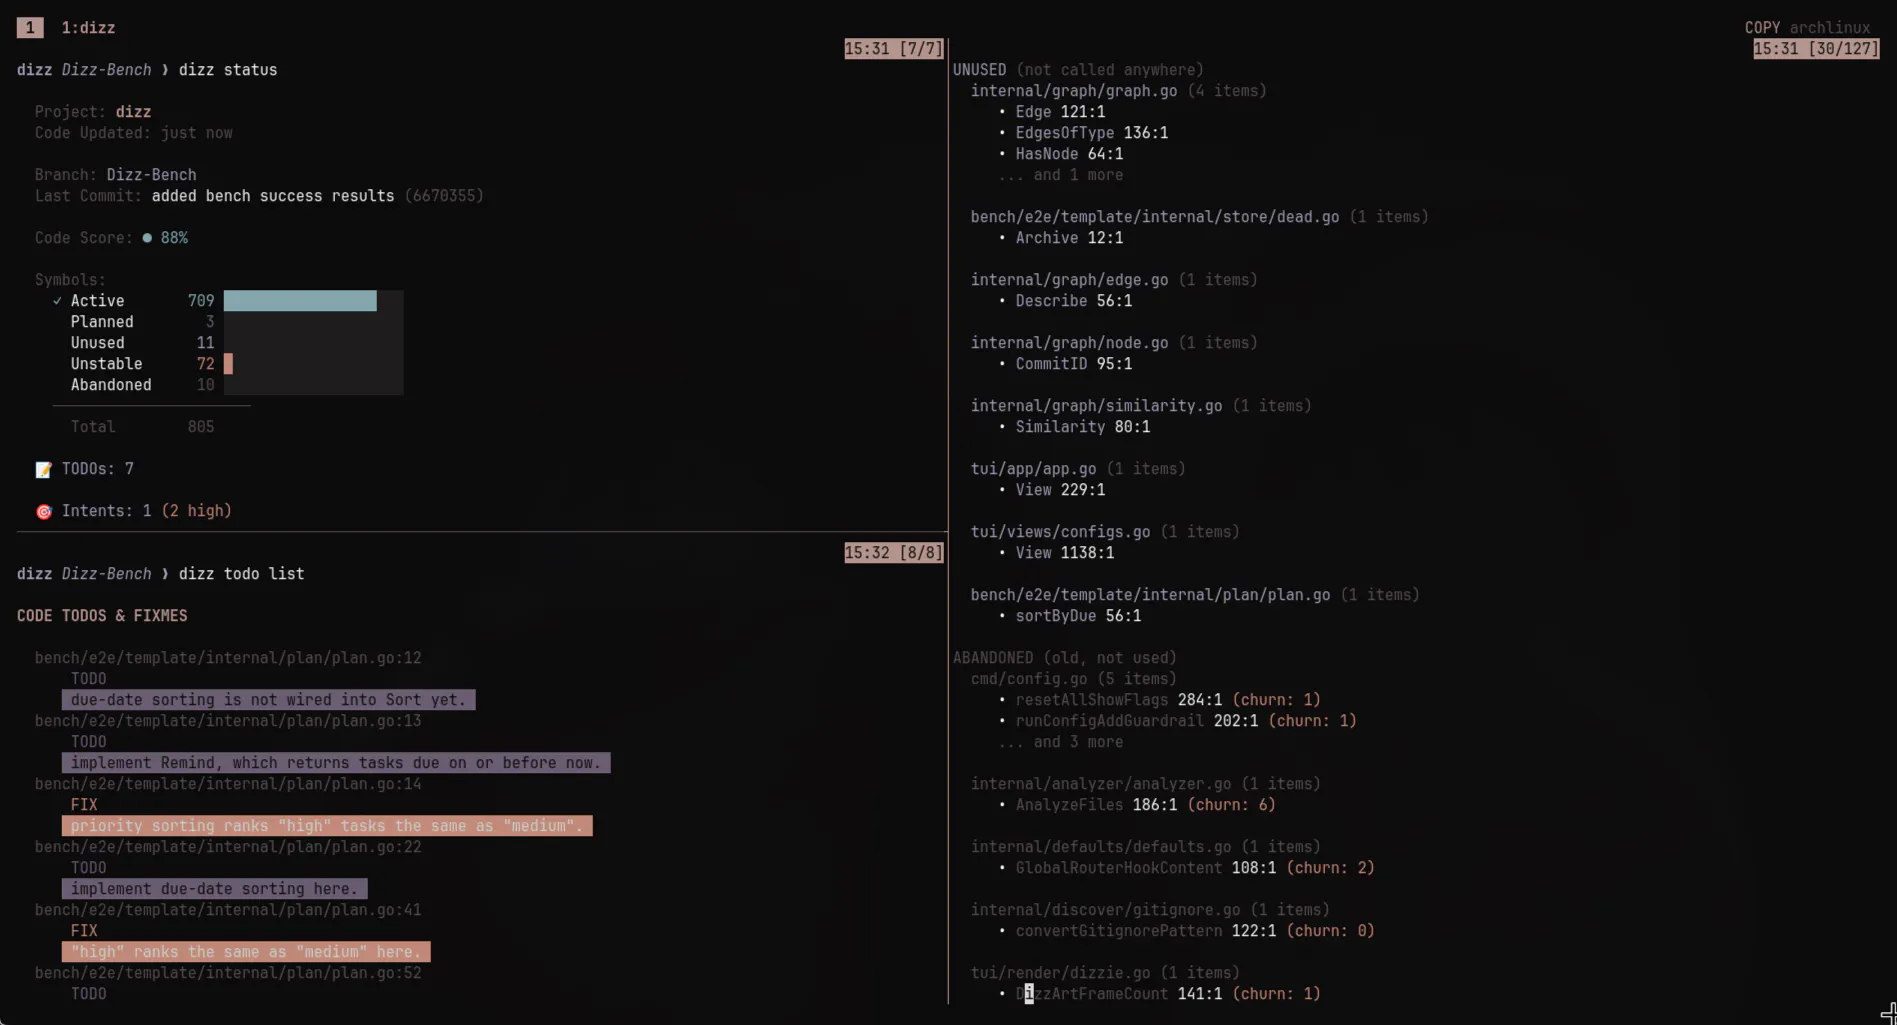Click the '88%' code score value
Image resolution: width=1897 pixels, height=1025 pixels.
point(174,238)
